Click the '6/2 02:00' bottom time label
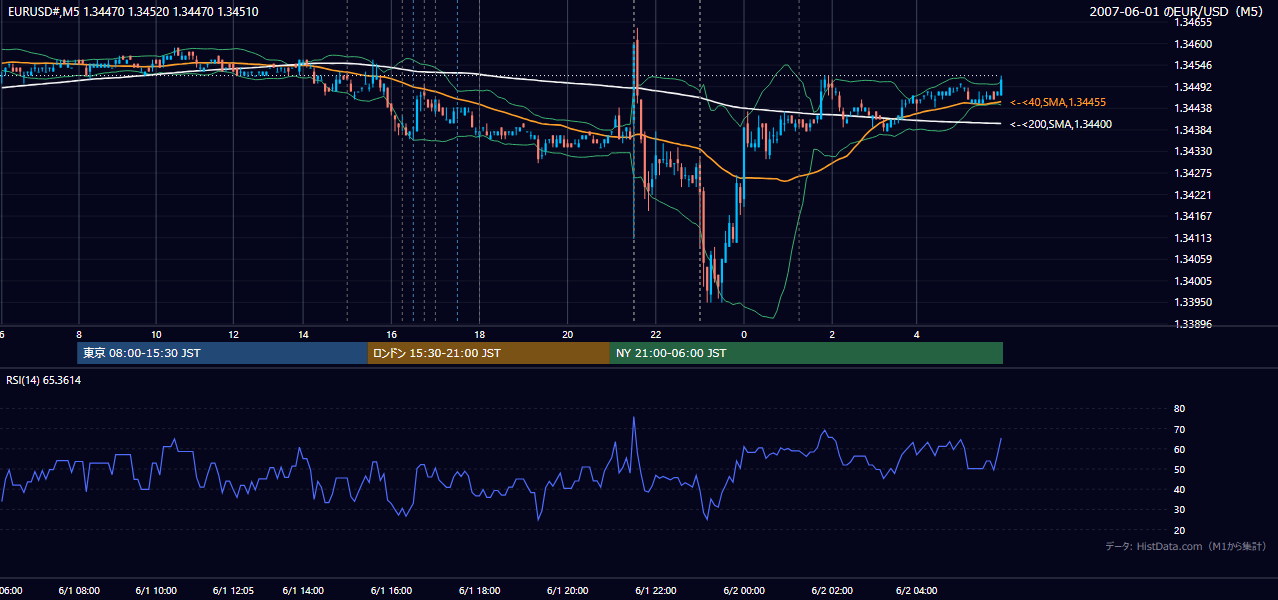 coord(832,591)
